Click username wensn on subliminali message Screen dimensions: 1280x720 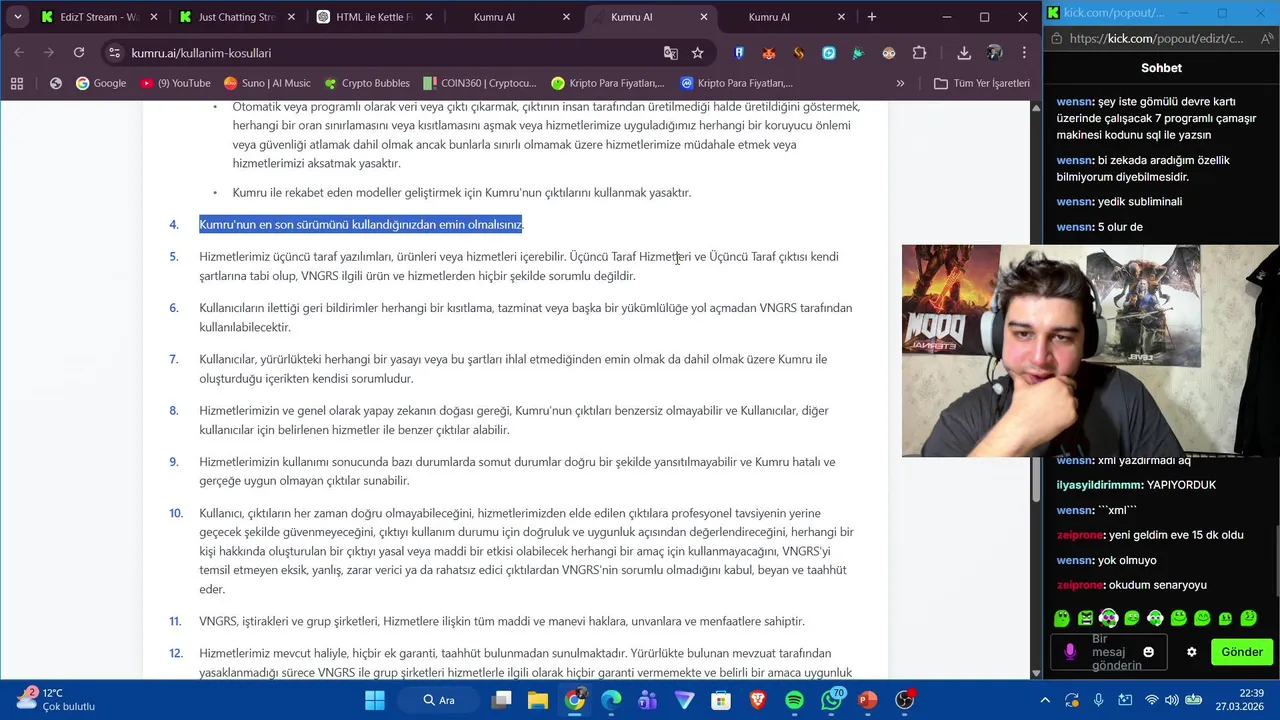click(1074, 202)
